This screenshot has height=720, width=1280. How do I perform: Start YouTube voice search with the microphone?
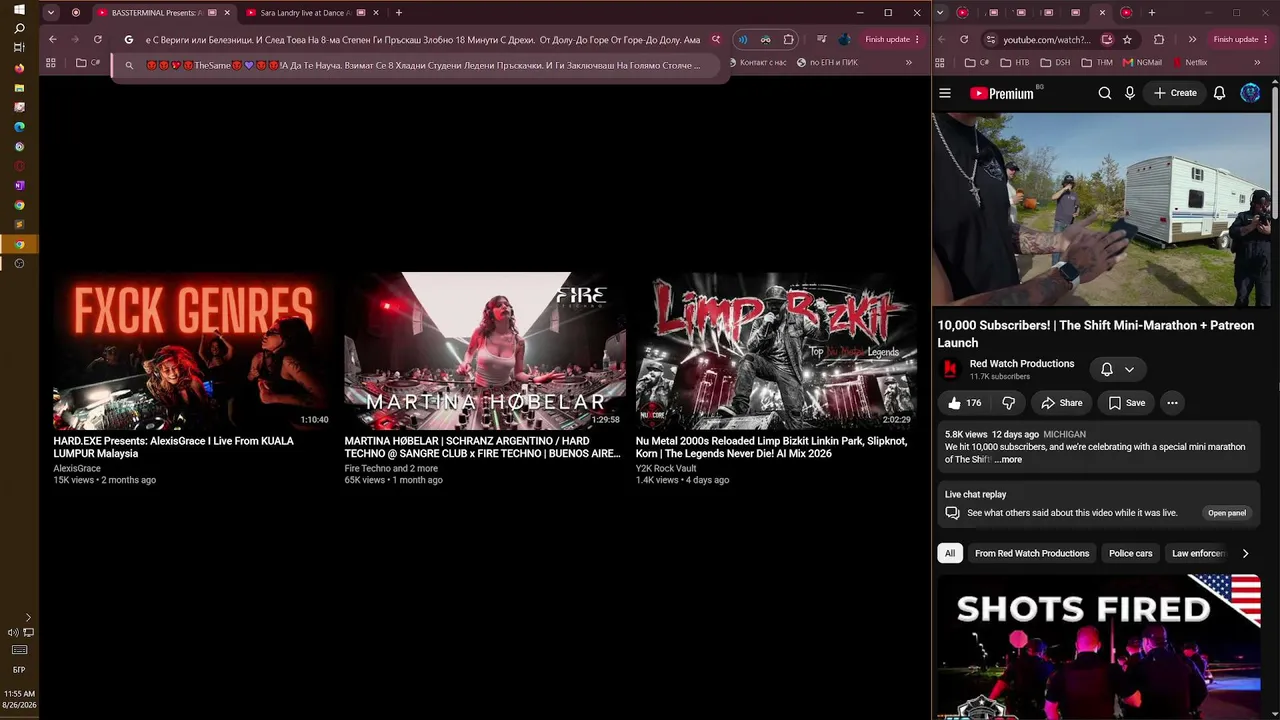[1130, 93]
